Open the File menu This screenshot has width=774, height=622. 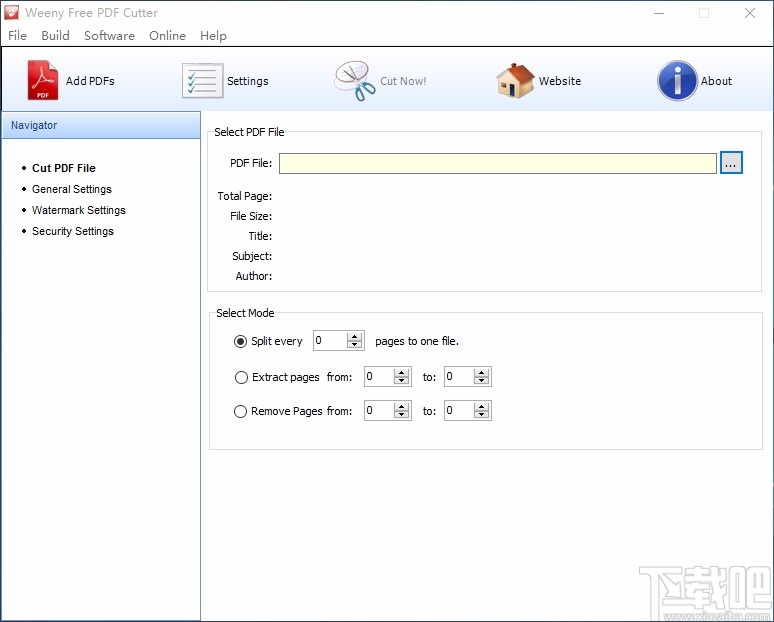tap(17, 36)
